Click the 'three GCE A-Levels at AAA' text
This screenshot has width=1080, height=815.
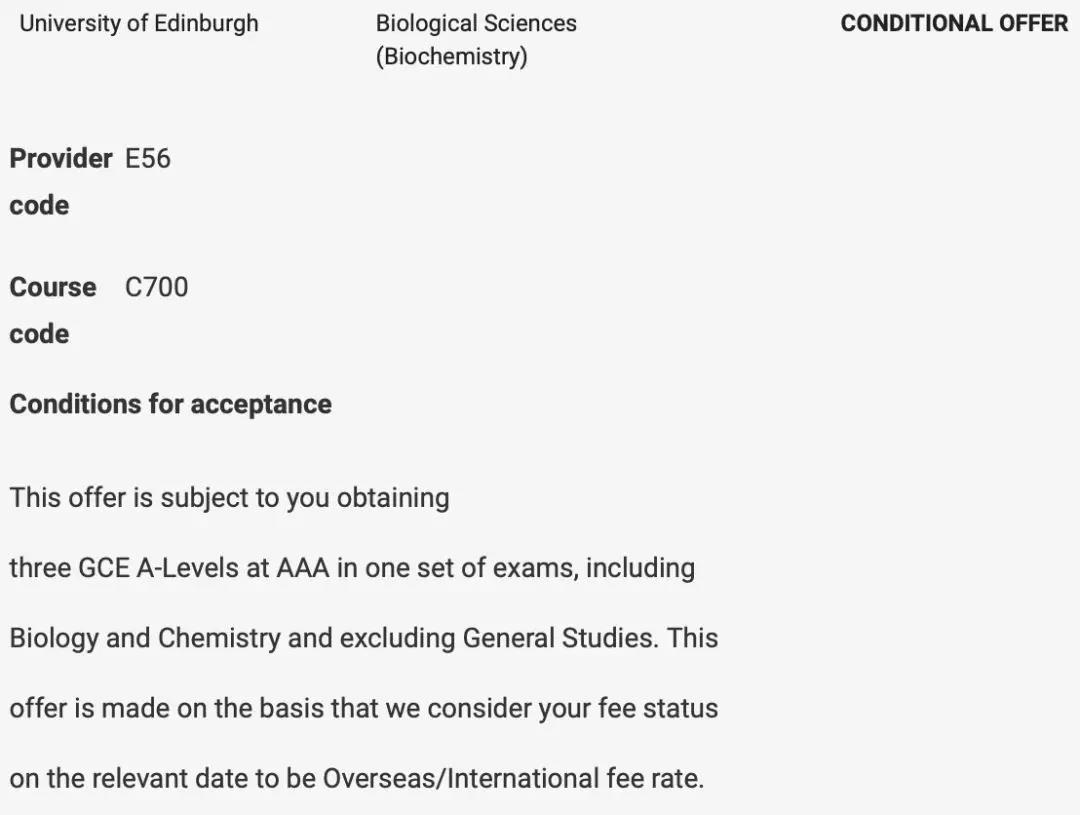pyautogui.click(x=170, y=568)
